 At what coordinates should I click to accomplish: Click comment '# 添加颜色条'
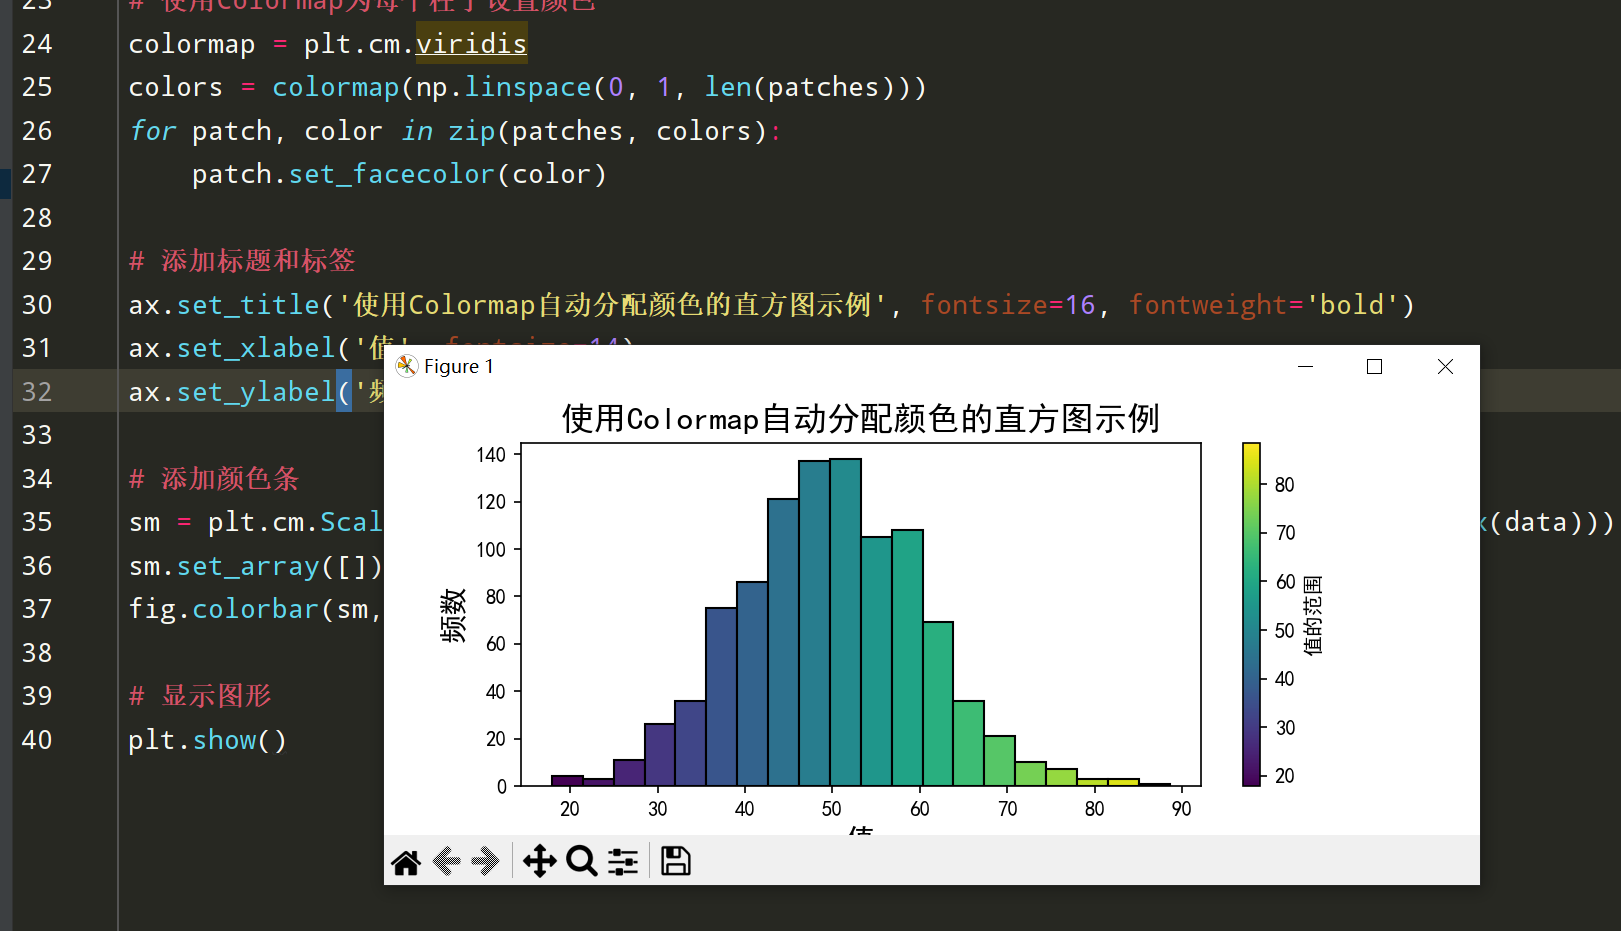coord(214,479)
